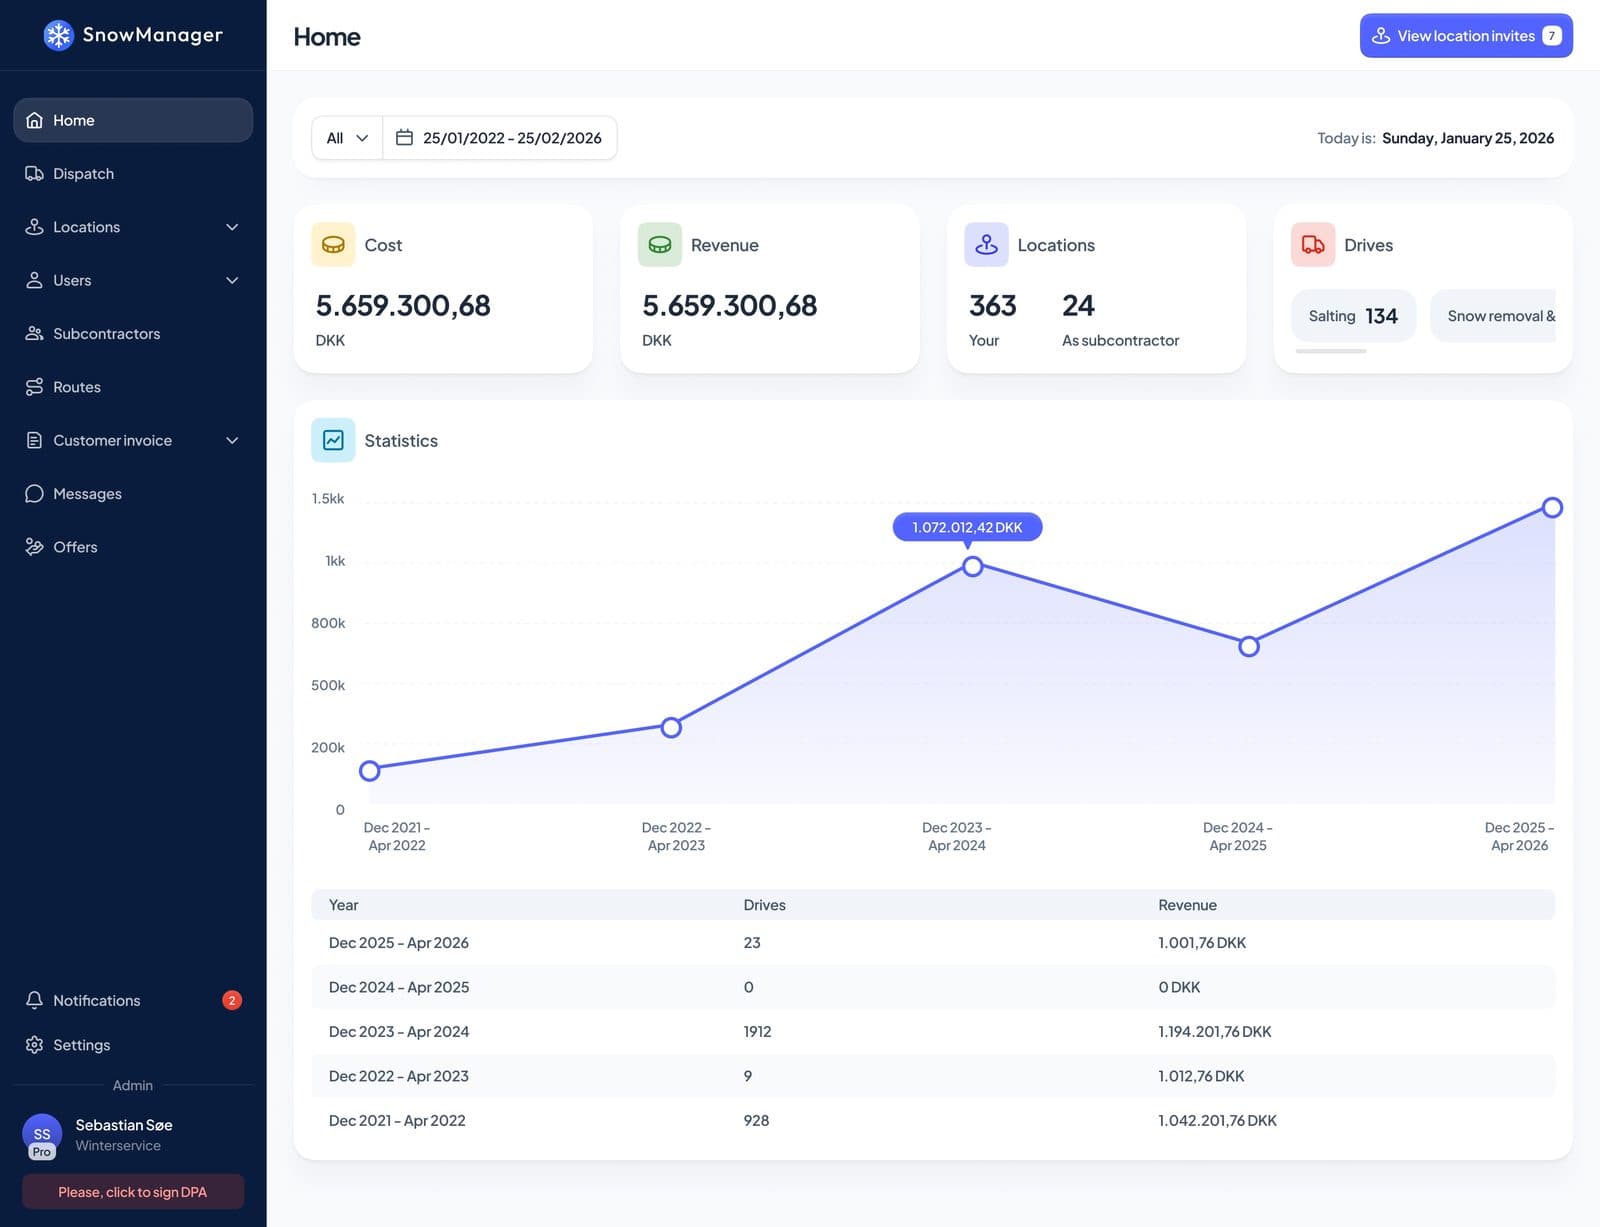The image size is (1600, 1227).
Task: Click the red notifications count badge
Action: [232, 1000]
